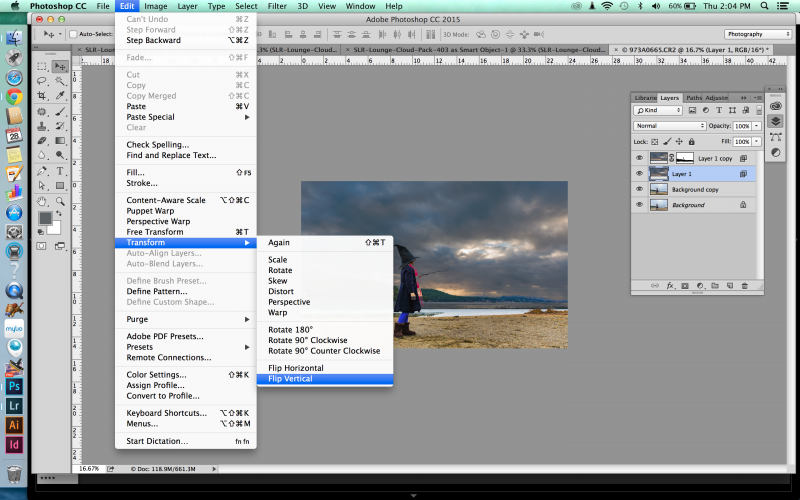Swap foreground and background colors
The width and height of the screenshot is (800, 500).
[59, 213]
